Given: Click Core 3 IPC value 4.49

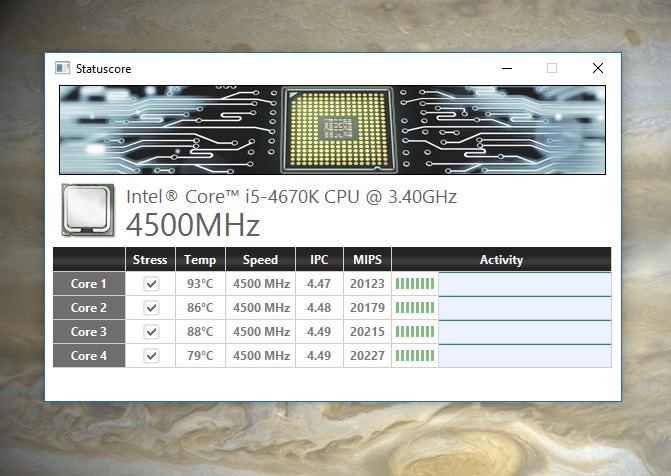Looking at the screenshot, I should 319,332.
